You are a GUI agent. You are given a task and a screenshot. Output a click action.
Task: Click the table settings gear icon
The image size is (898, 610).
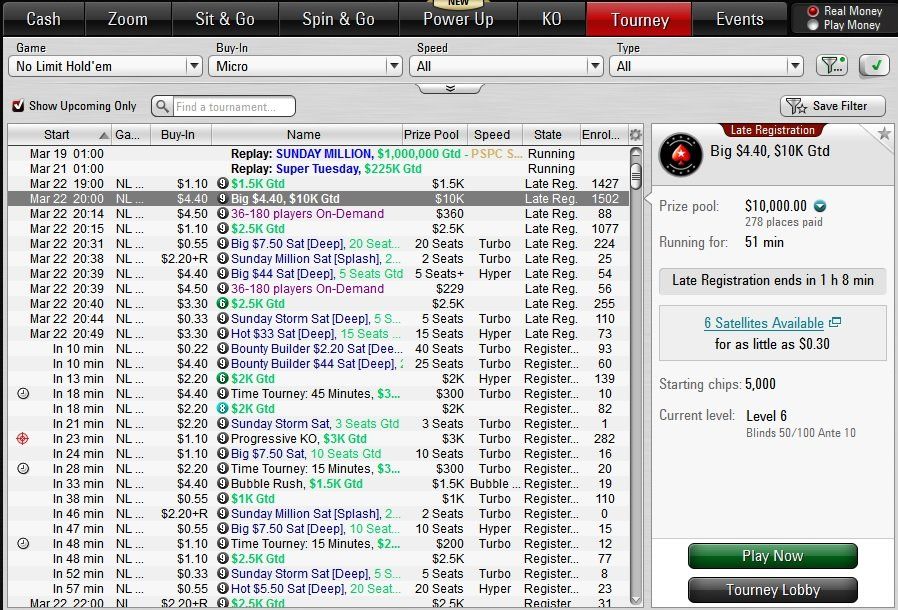(x=636, y=135)
